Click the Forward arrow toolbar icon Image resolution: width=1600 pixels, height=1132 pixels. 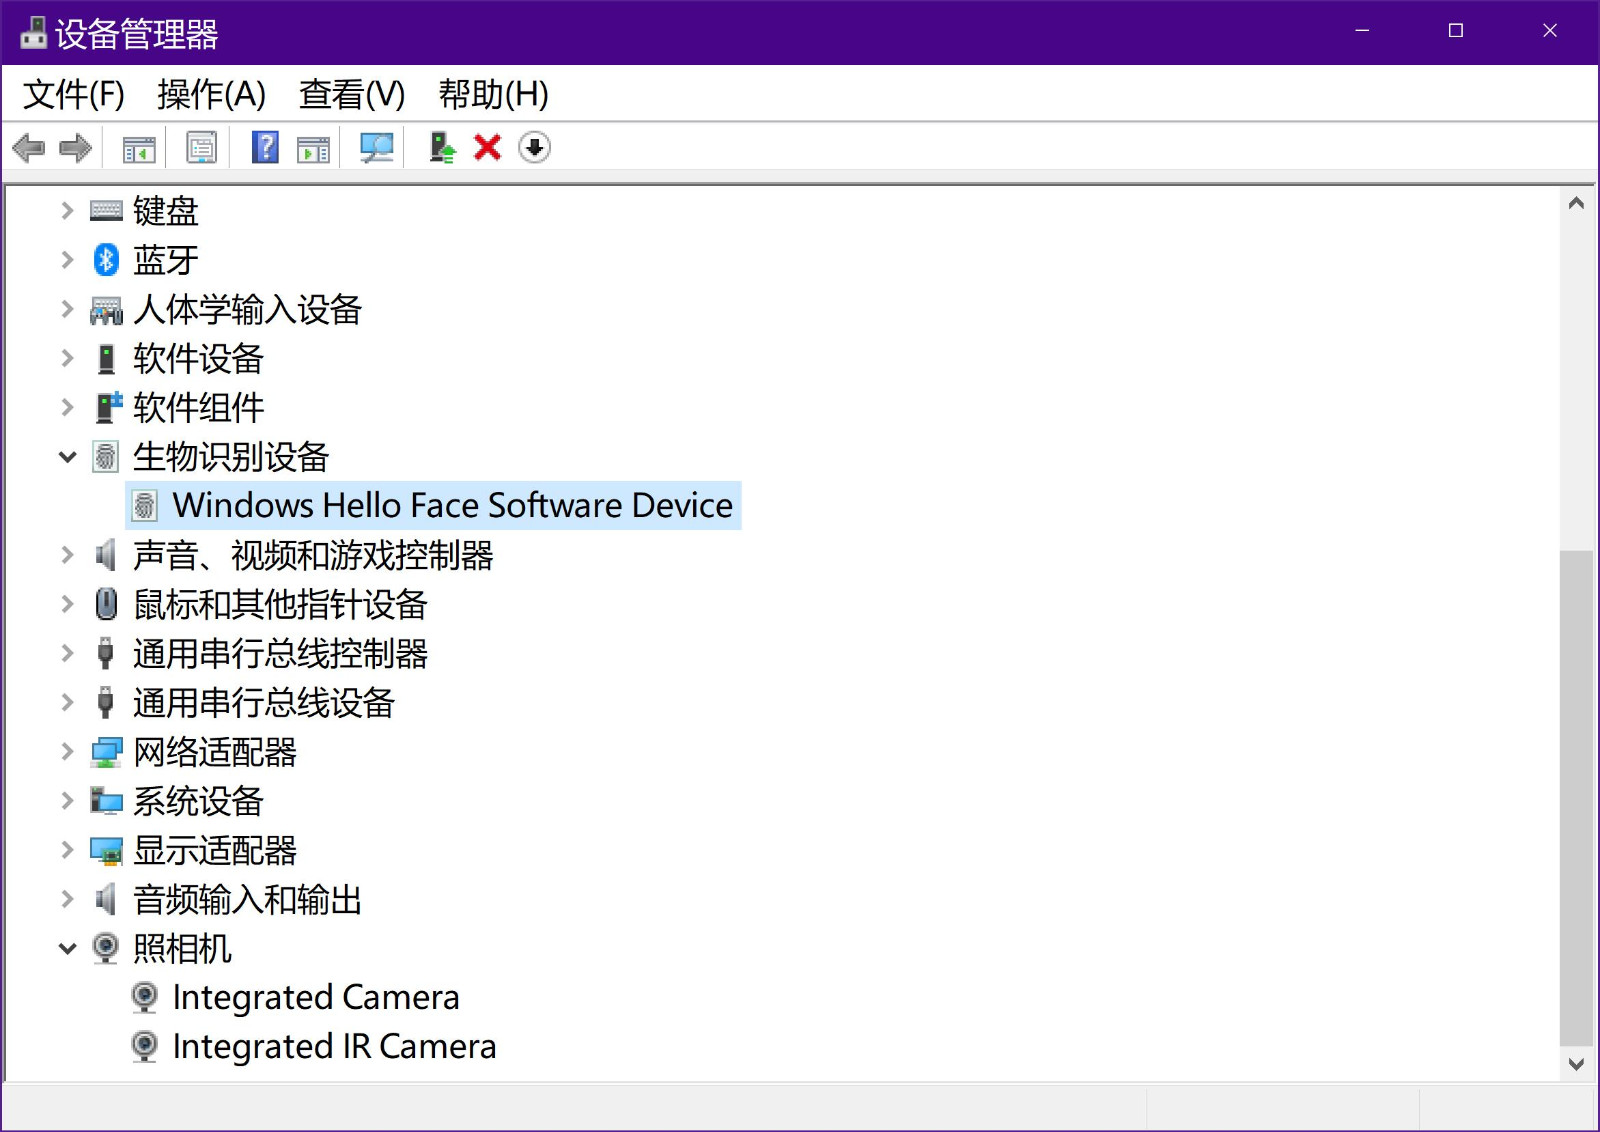(x=76, y=148)
